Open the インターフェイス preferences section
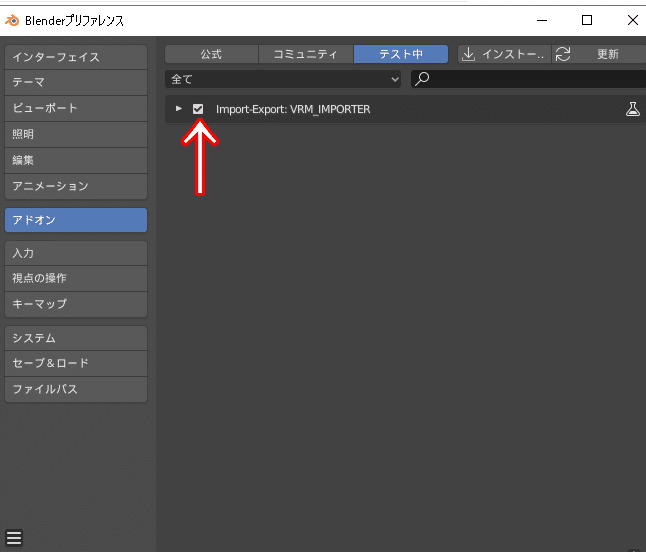 [x=76, y=57]
